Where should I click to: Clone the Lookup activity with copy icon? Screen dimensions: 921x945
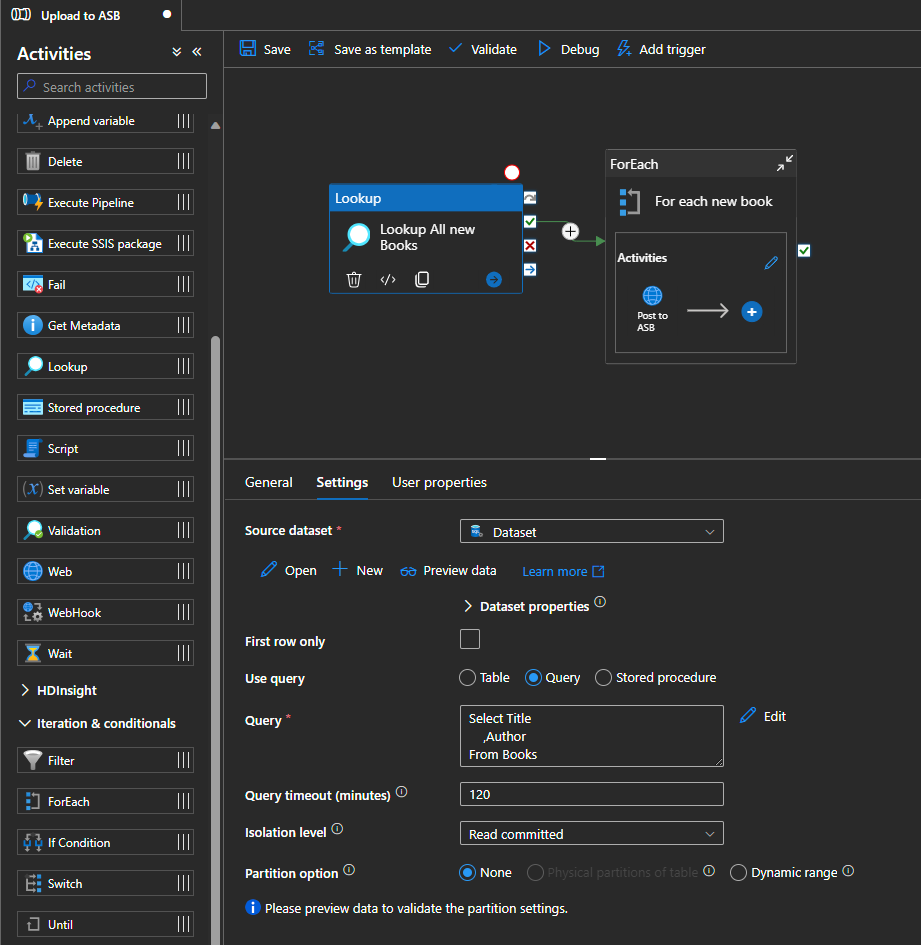422,280
